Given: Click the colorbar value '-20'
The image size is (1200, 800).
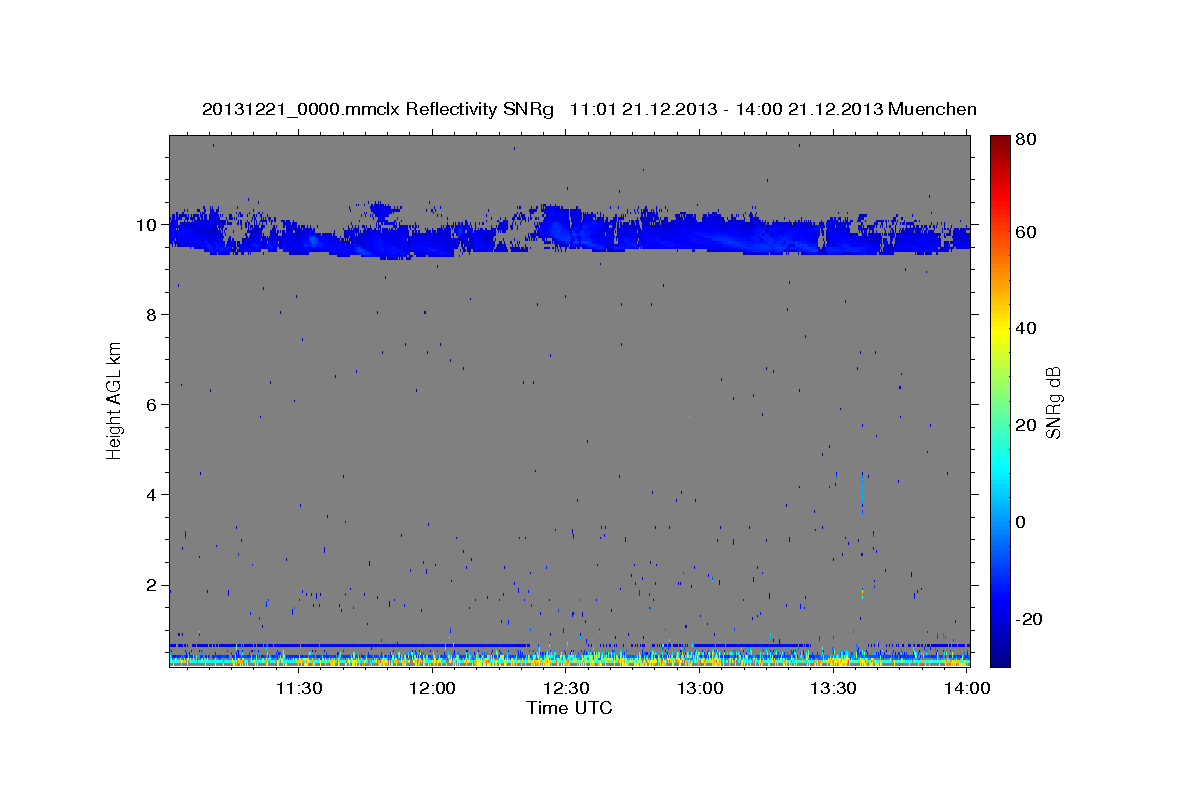Looking at the screenshot, I should 1027,619.
